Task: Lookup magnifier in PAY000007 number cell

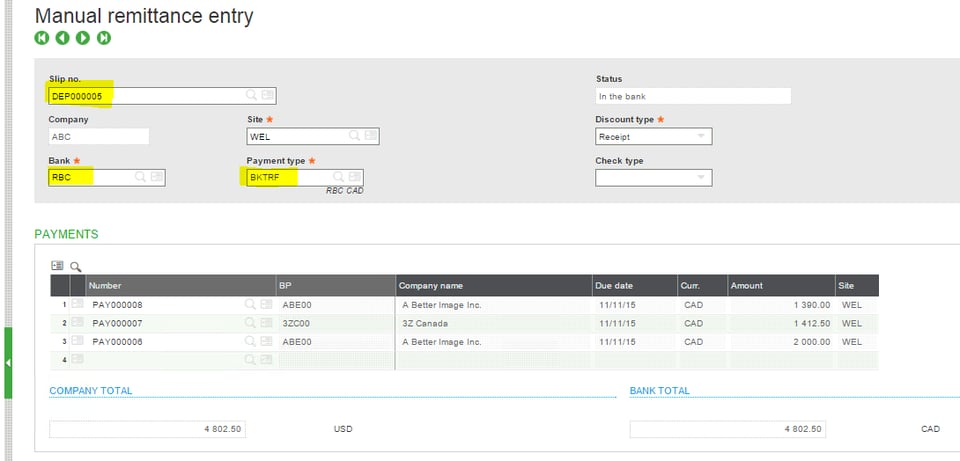Action: click(x=250, y=323)
